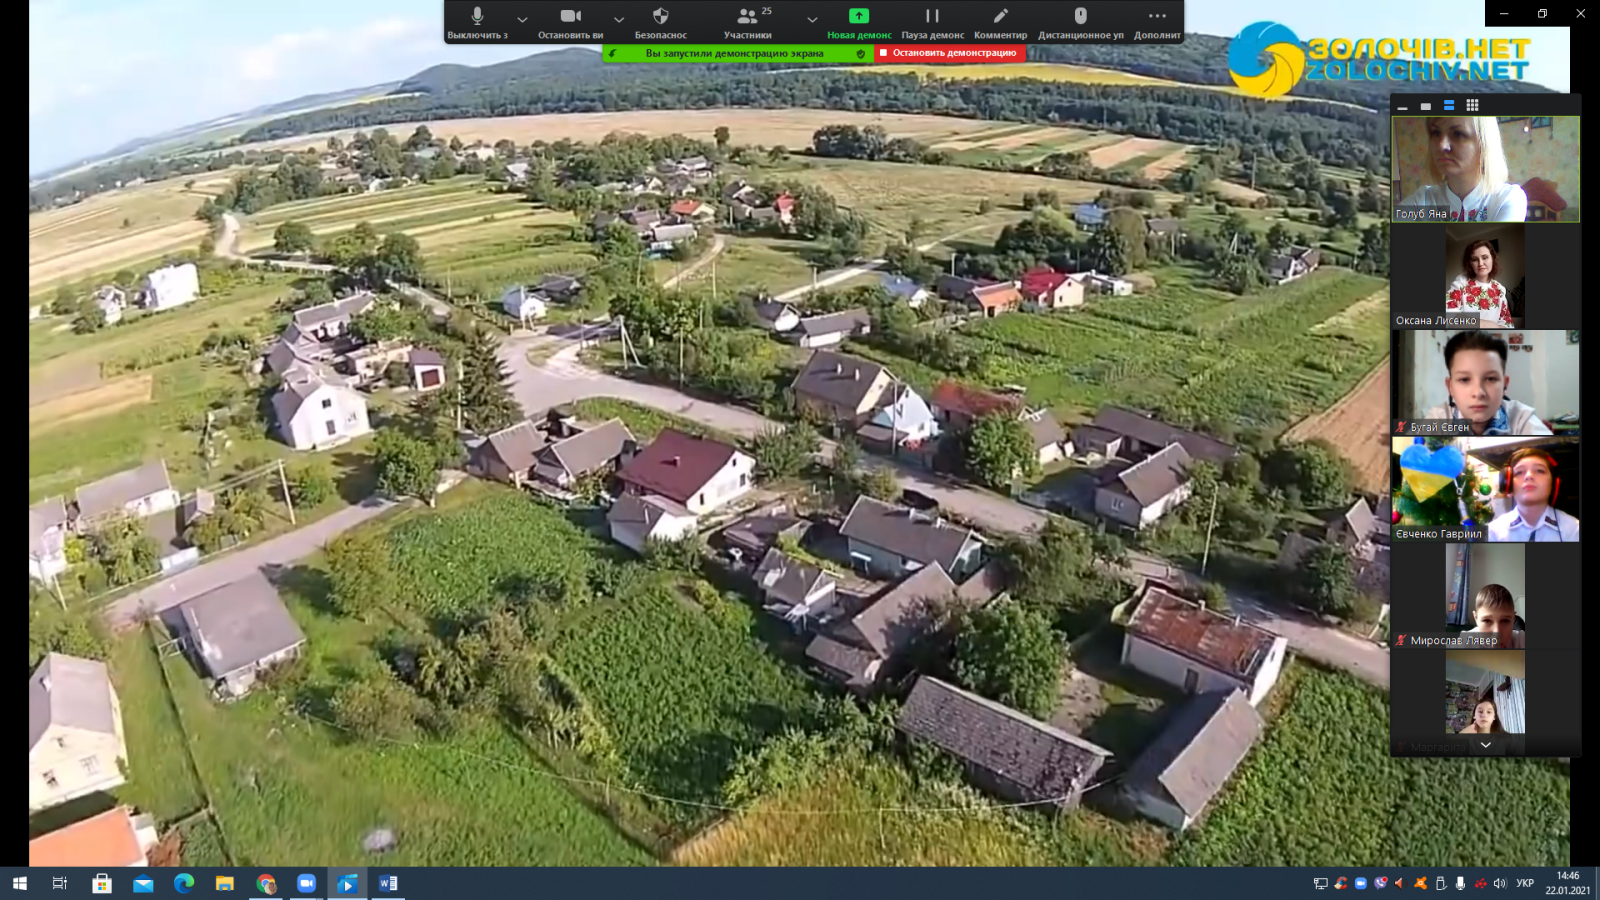The width and height of the screenshot is (1600, 900).
Task: Open the Участники participants panel
Action: coord(748,22)
